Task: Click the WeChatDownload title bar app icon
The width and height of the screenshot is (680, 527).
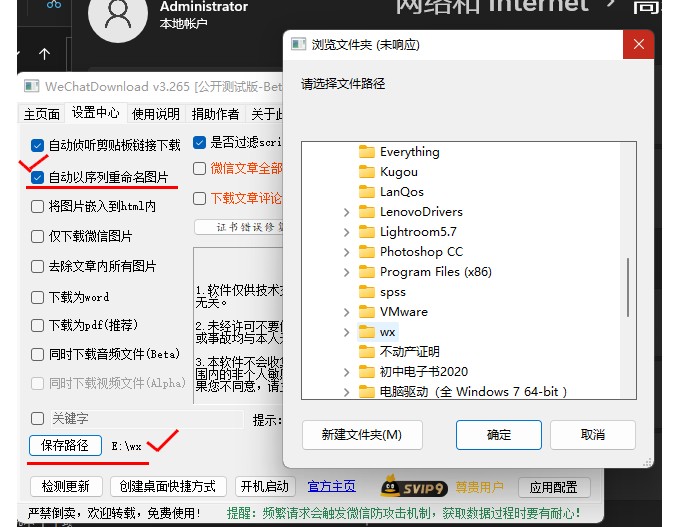Action: (x=32, y=87)
